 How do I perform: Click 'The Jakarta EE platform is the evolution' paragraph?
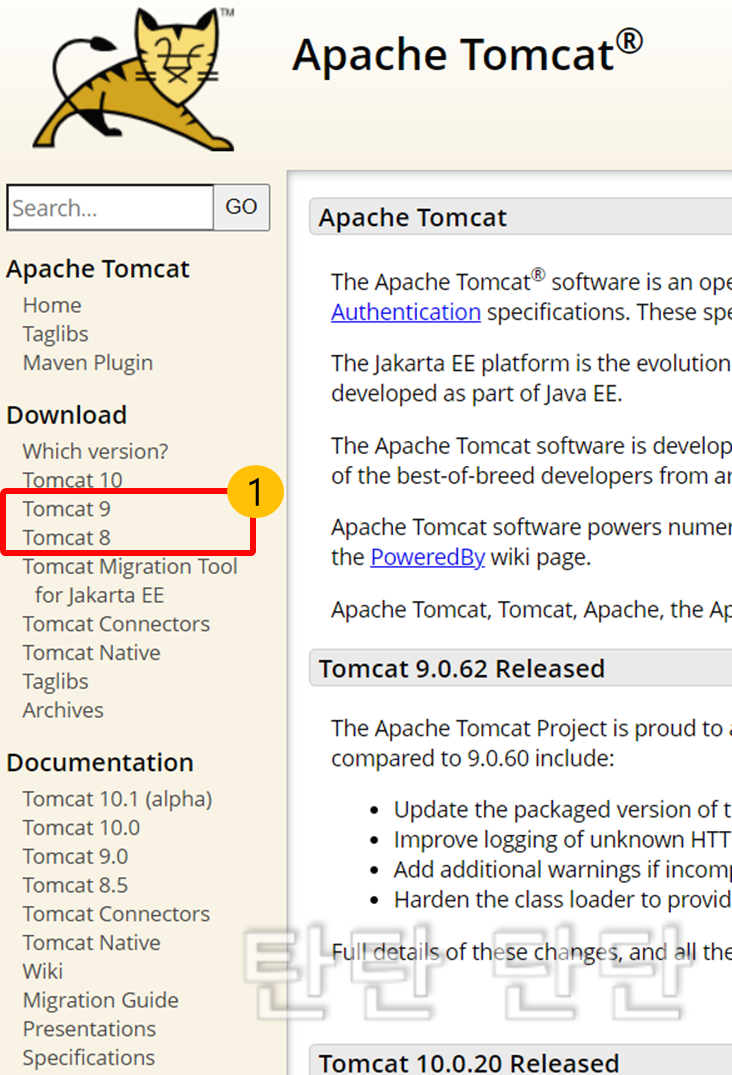(x=531, y=378)
